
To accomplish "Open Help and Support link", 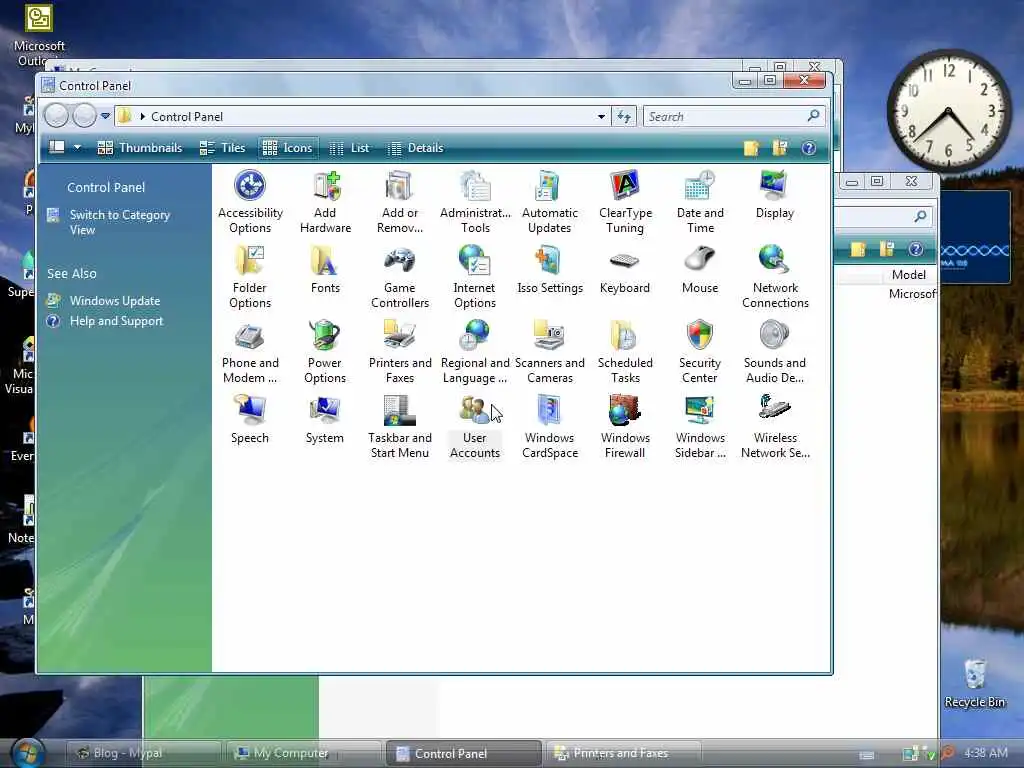I will [116, 321].
